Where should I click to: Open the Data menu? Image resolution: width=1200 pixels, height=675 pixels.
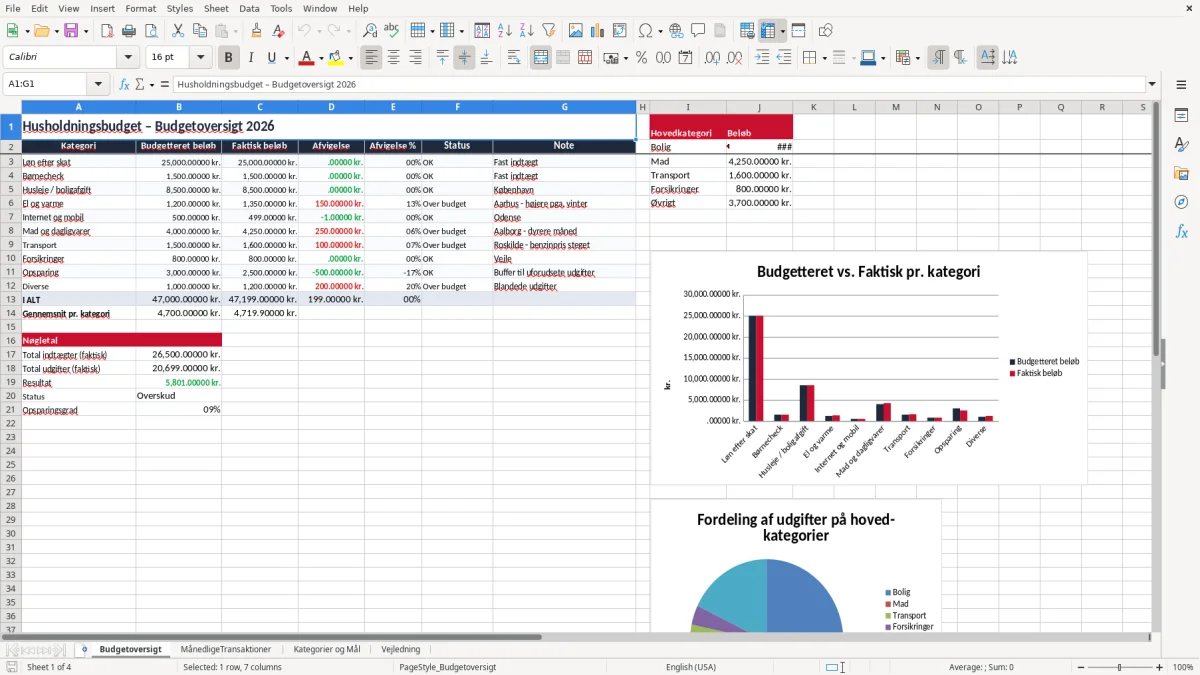(249, 8)
